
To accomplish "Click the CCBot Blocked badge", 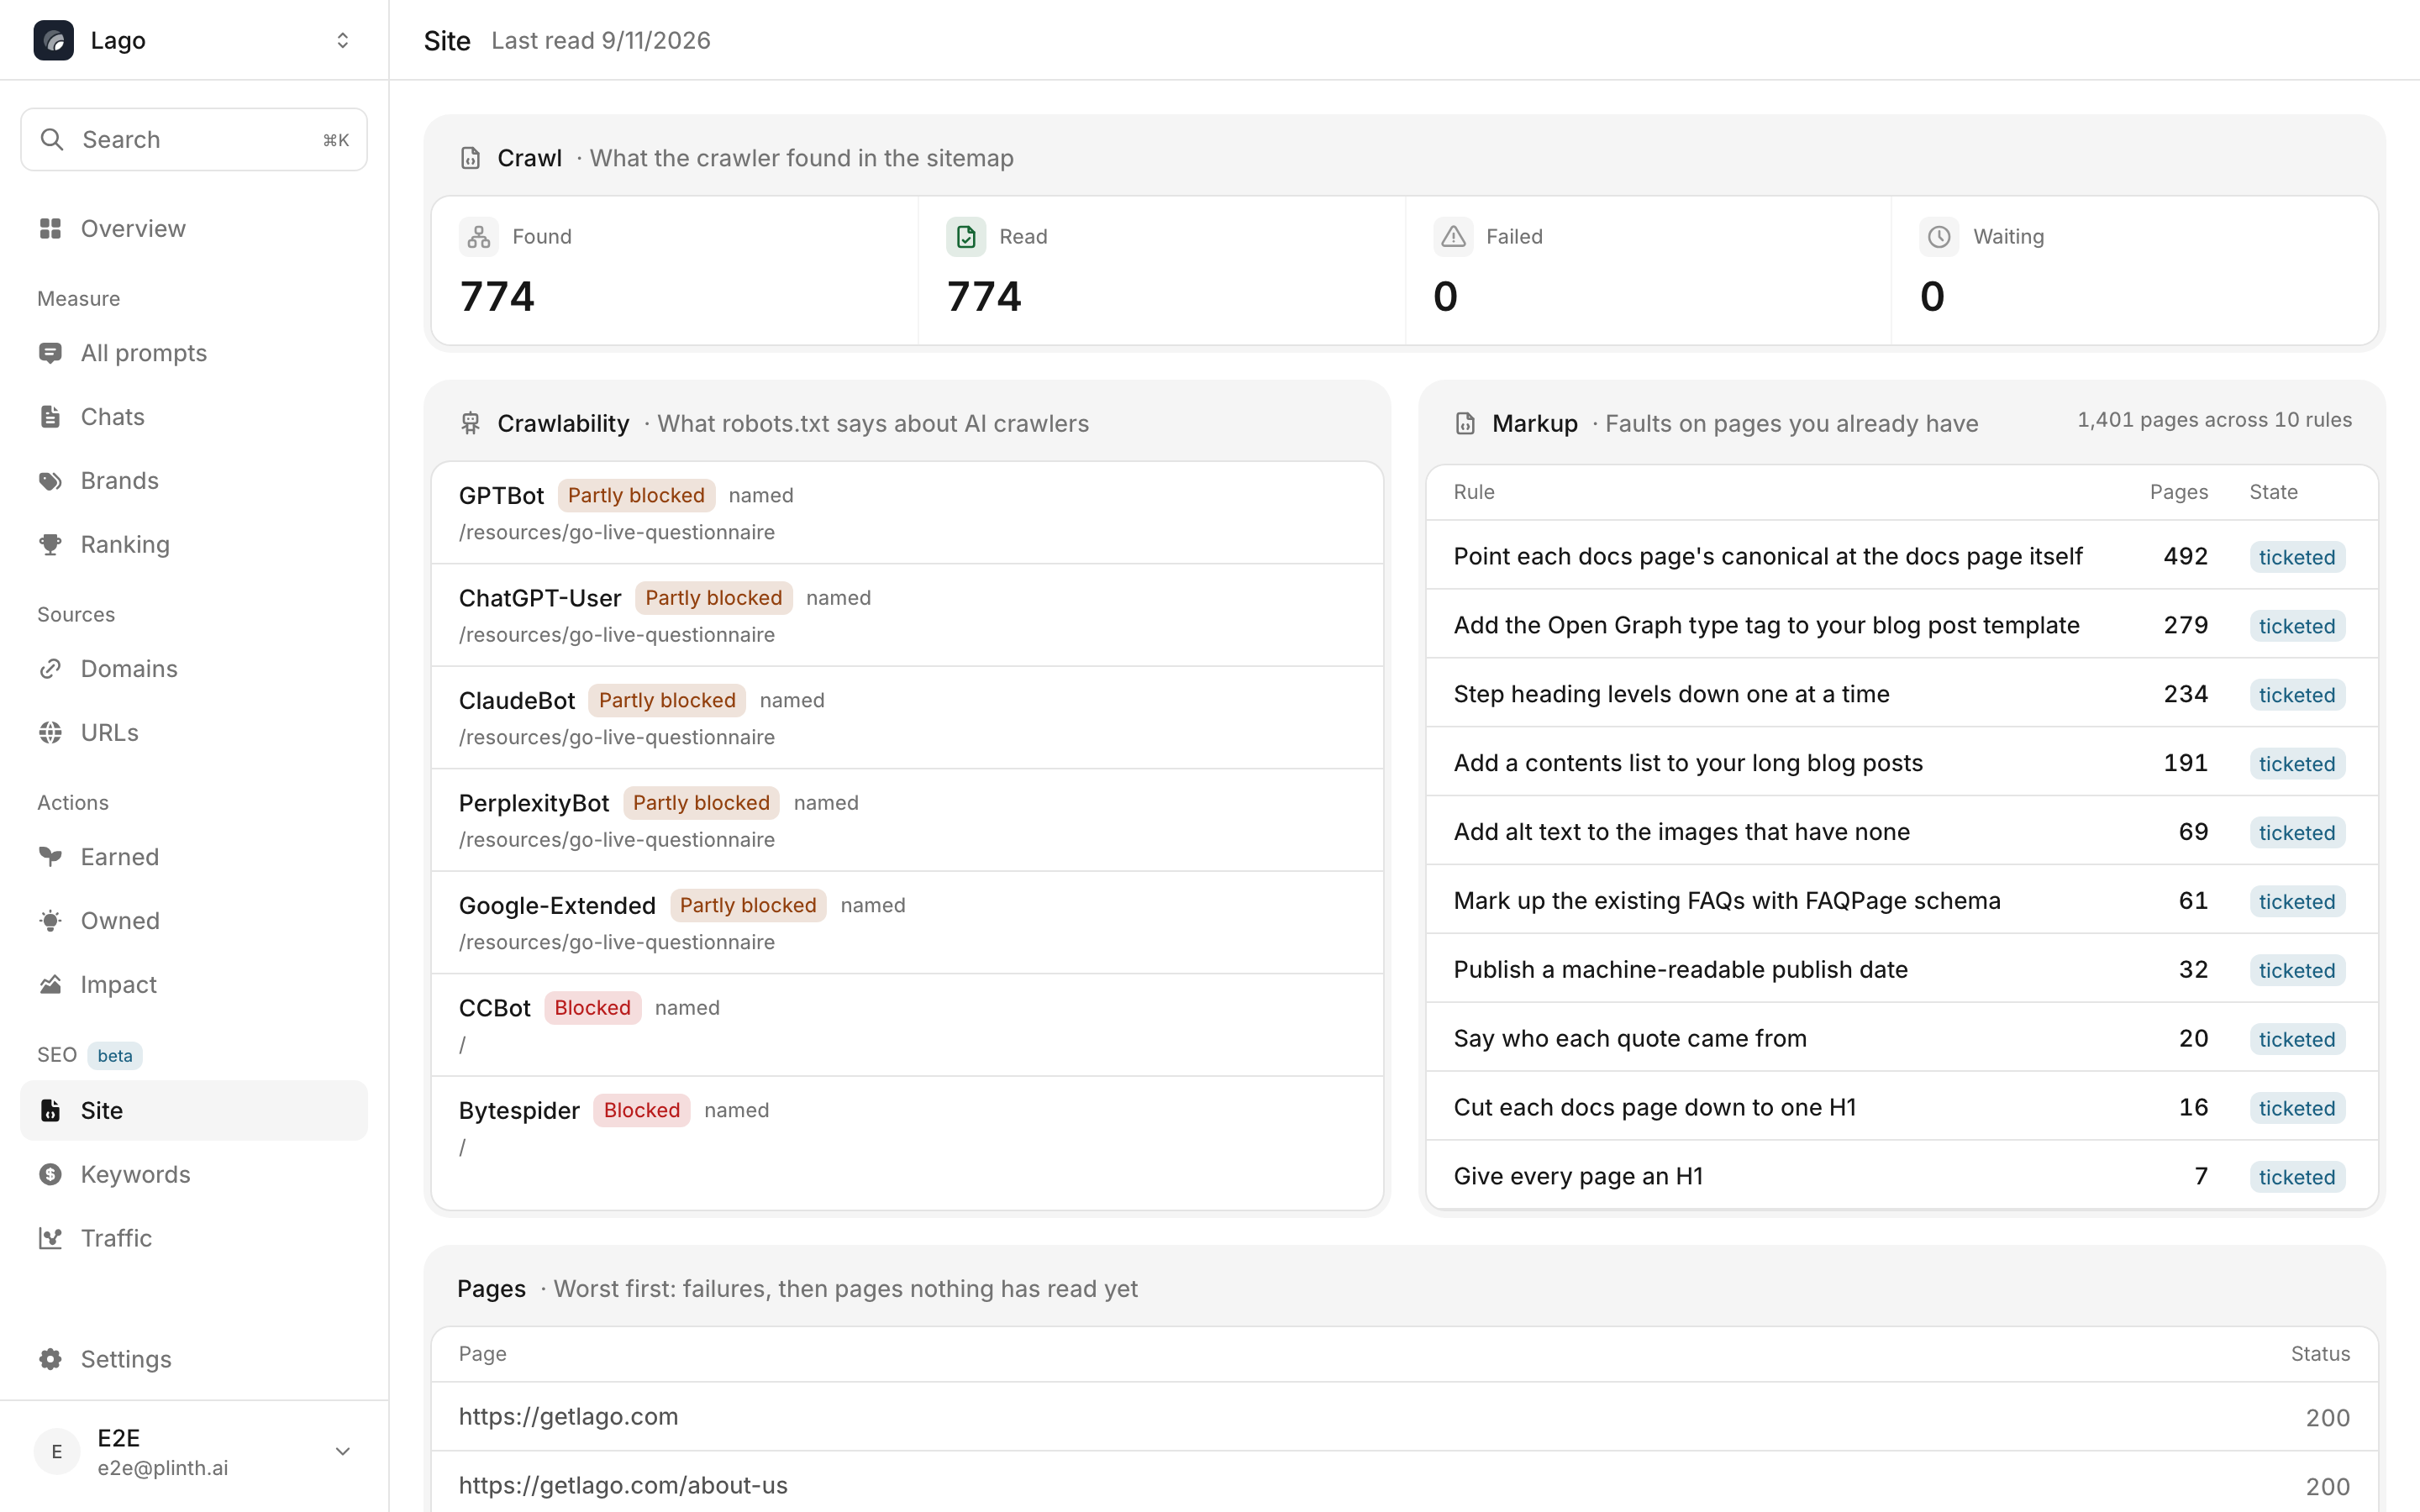I will (x=592, y=1008).
